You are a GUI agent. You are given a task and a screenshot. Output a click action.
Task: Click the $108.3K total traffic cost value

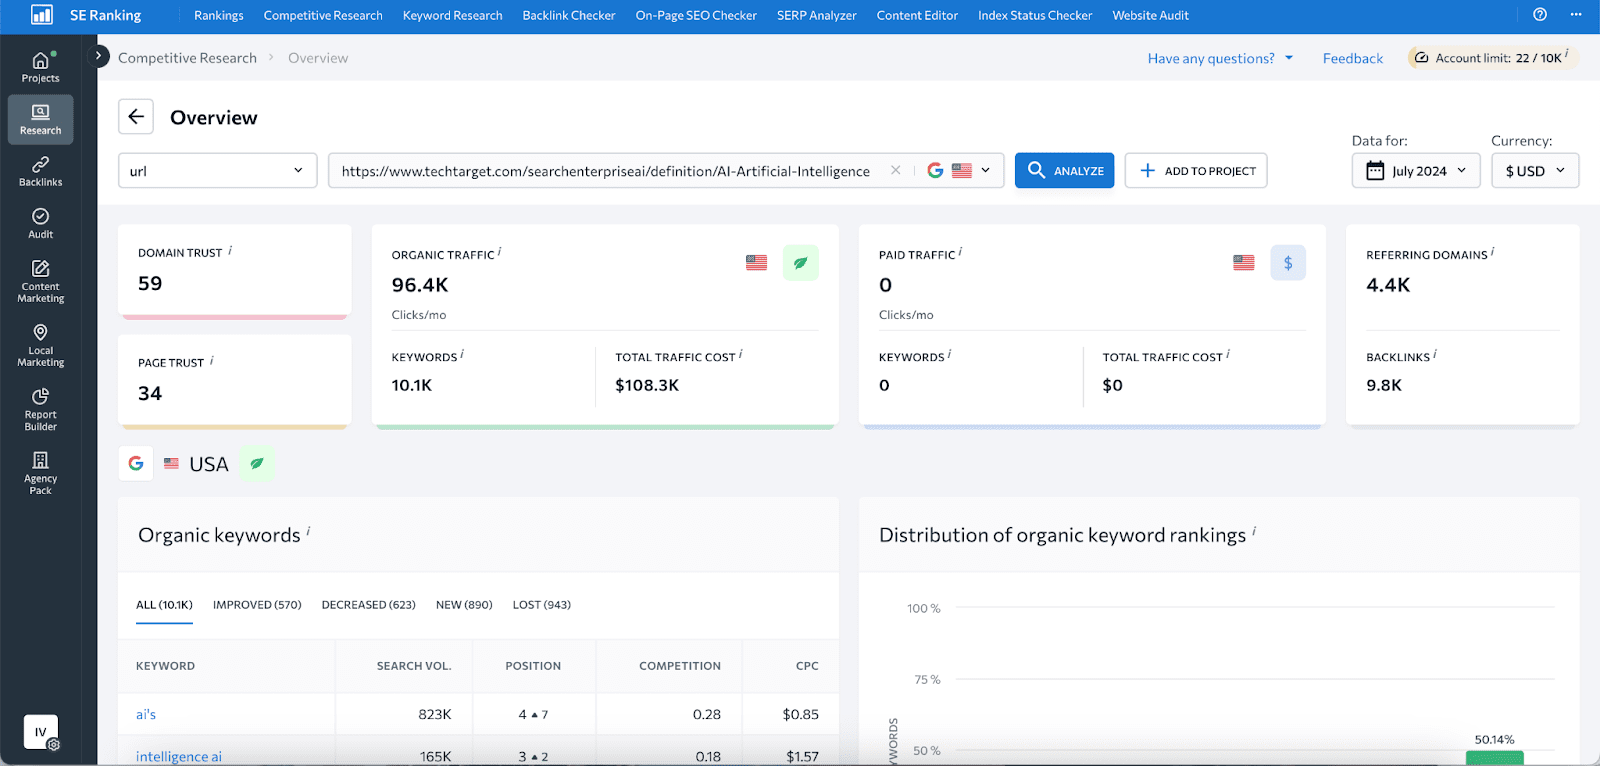pos(647,385)
